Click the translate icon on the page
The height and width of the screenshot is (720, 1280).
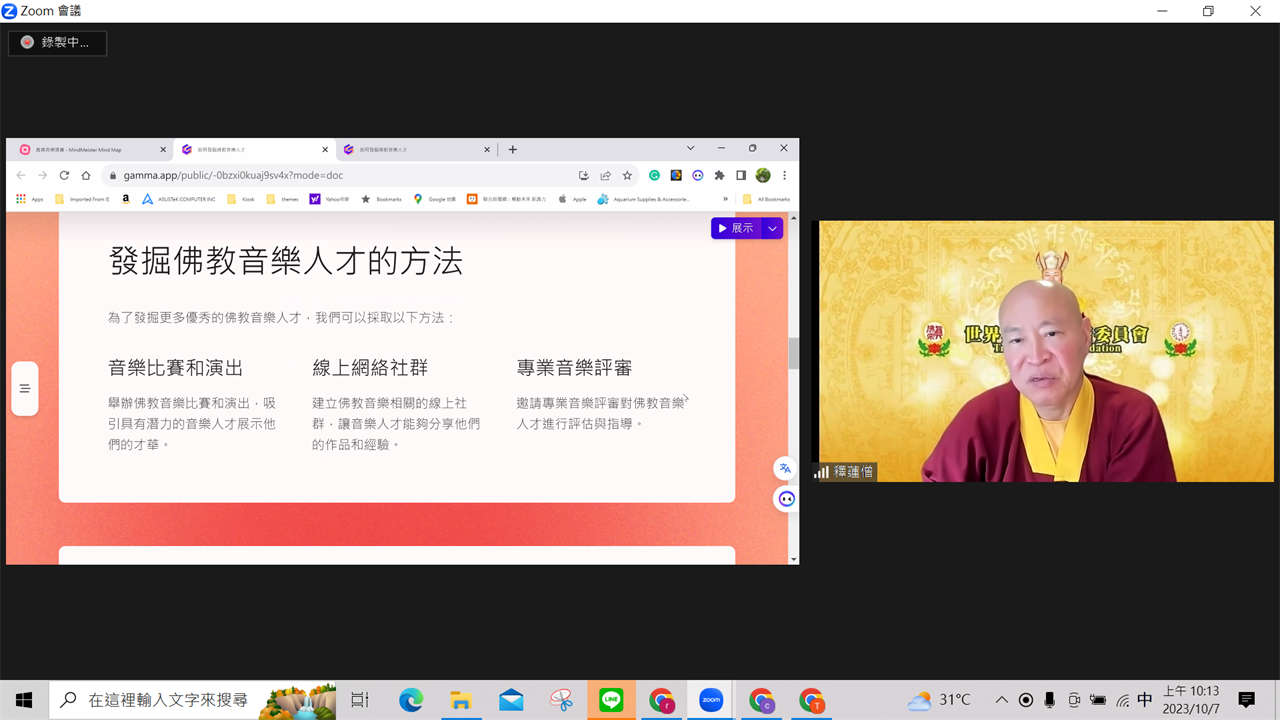(785, 468)
